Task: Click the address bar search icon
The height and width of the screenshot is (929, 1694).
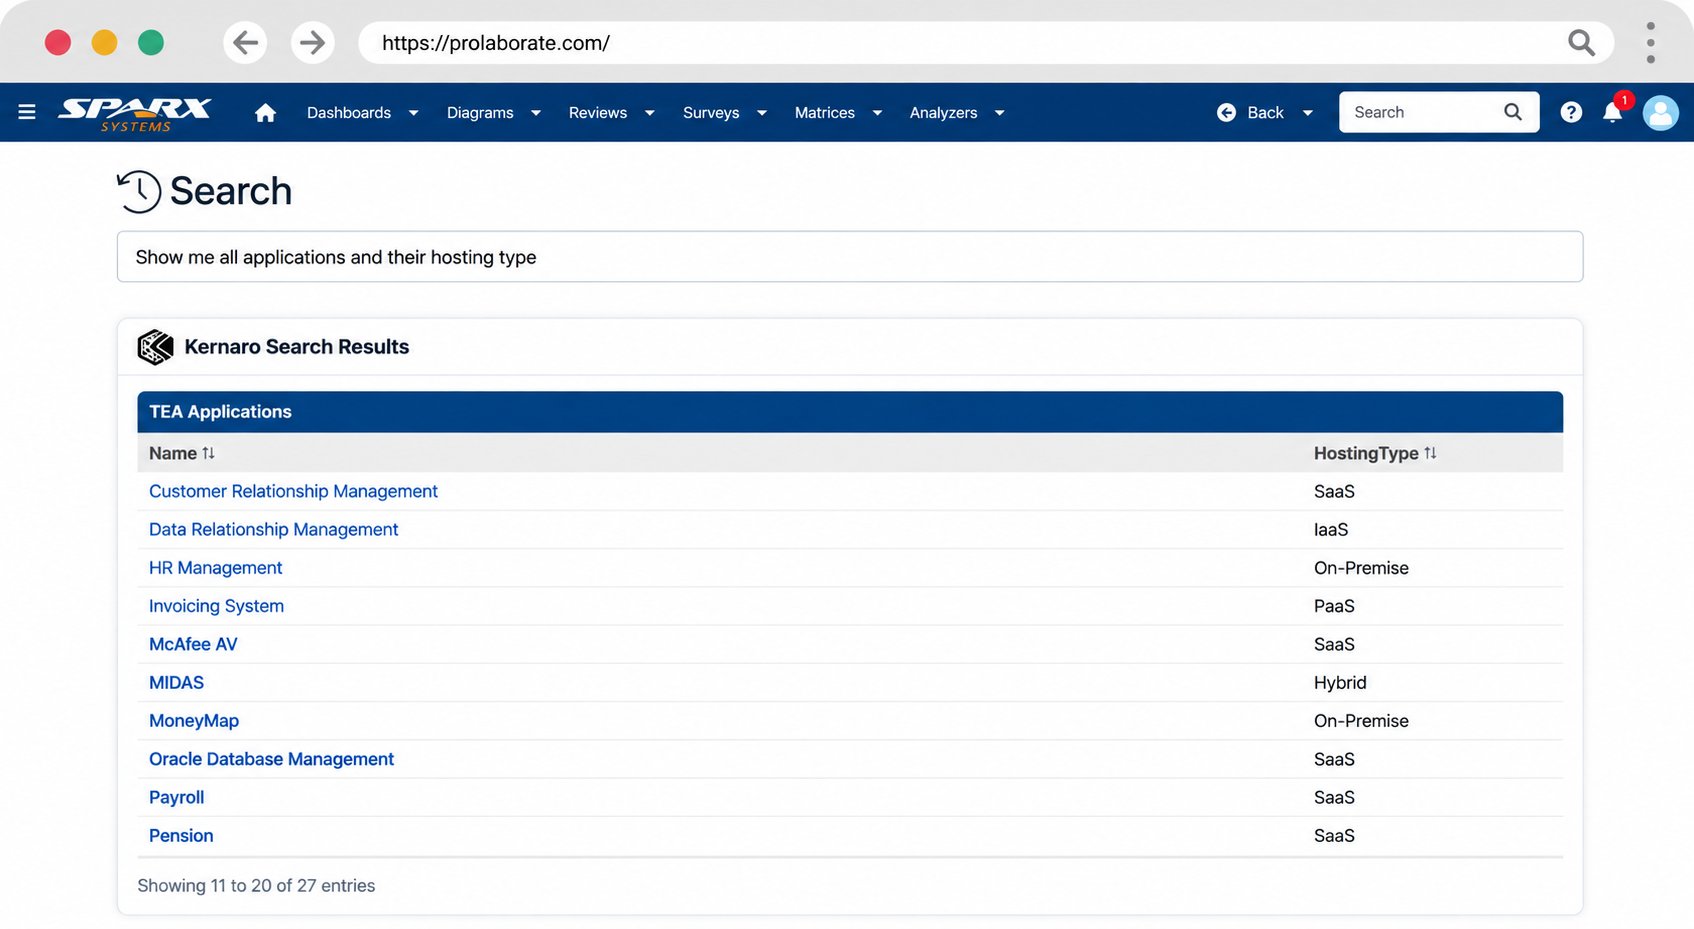Action: coord(1581,42)
